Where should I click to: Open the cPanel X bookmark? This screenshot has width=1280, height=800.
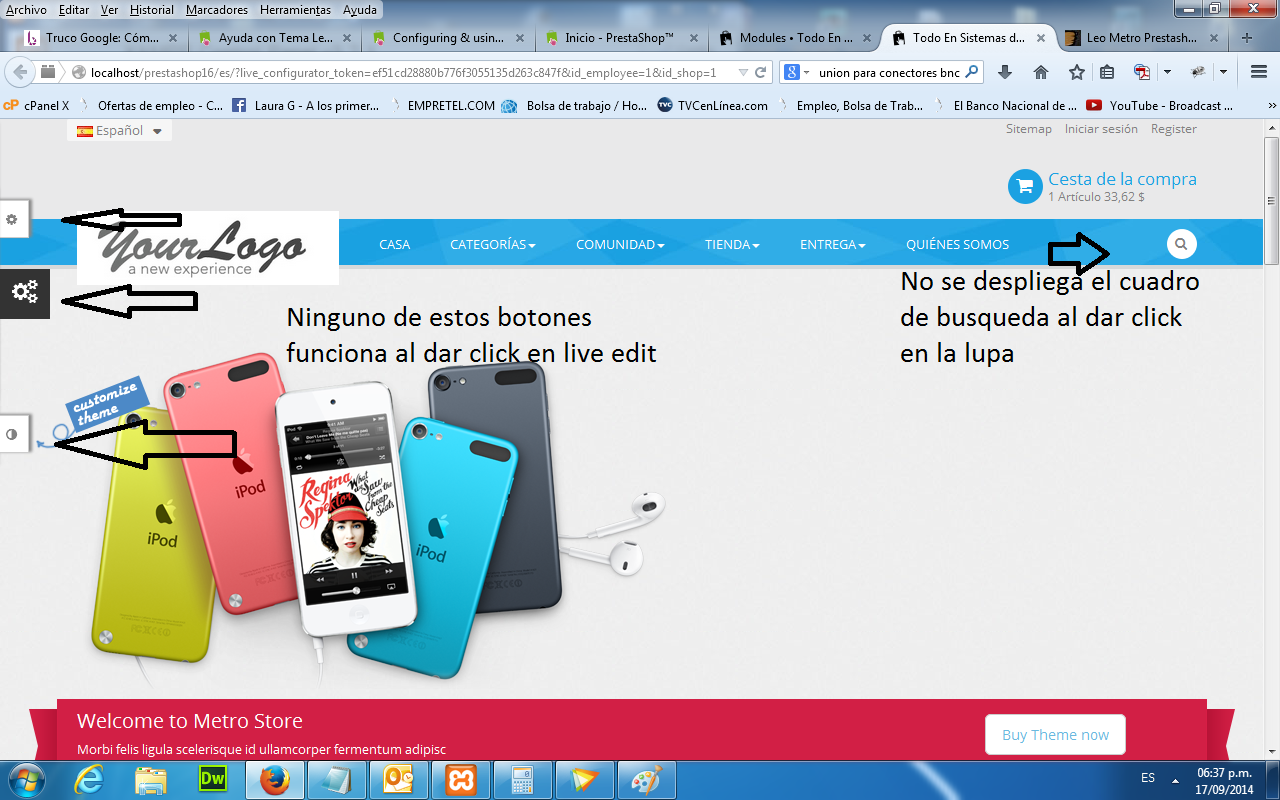(37, 105)
